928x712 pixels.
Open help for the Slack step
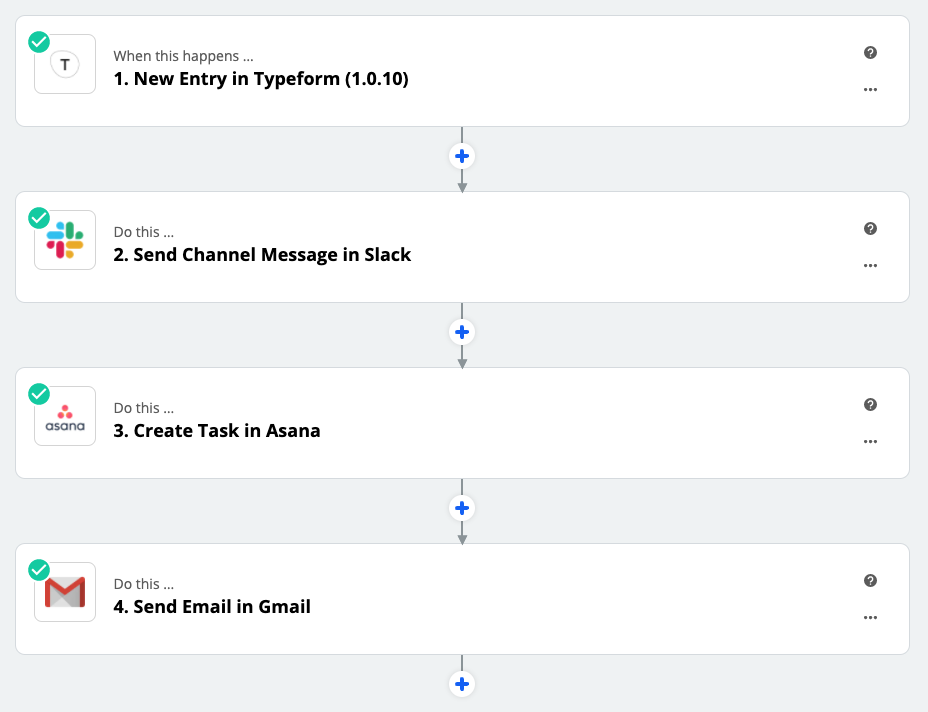[x=870, y=228]
